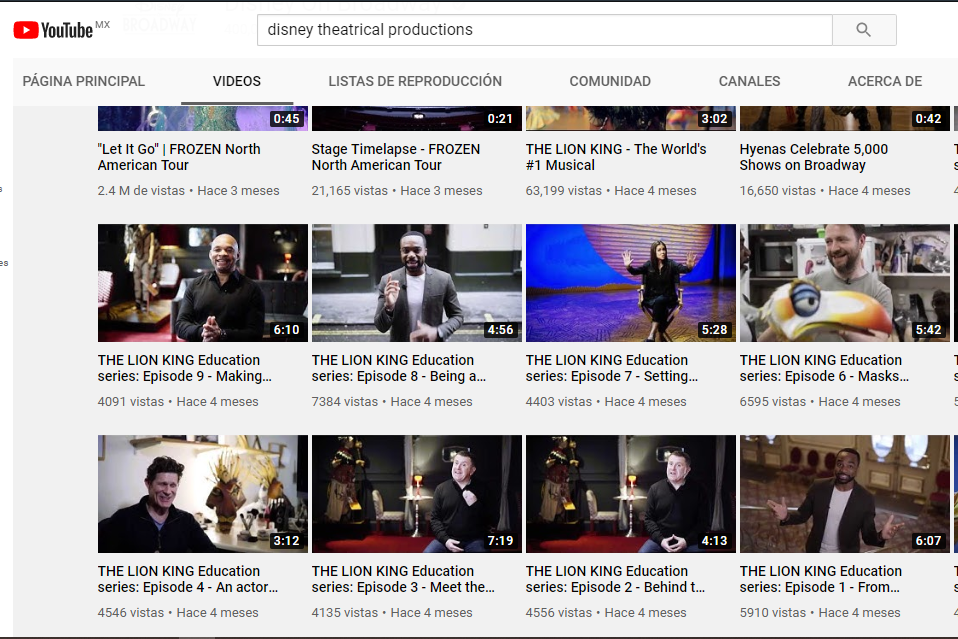Play the Episode 1 From thumbnail

point(844,494)
